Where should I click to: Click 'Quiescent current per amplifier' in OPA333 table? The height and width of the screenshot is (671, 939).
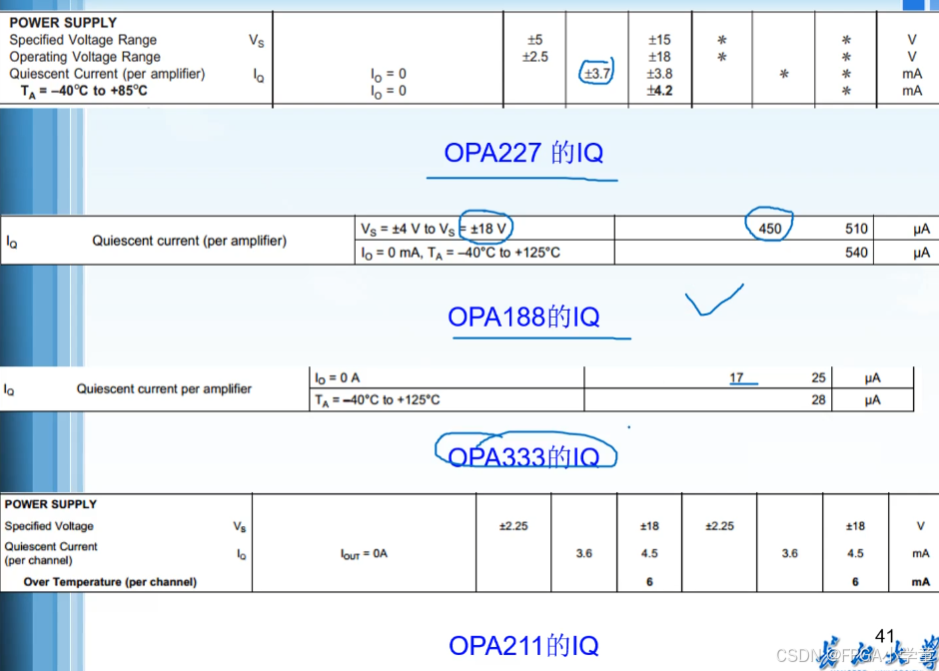(x=163, y=389)
